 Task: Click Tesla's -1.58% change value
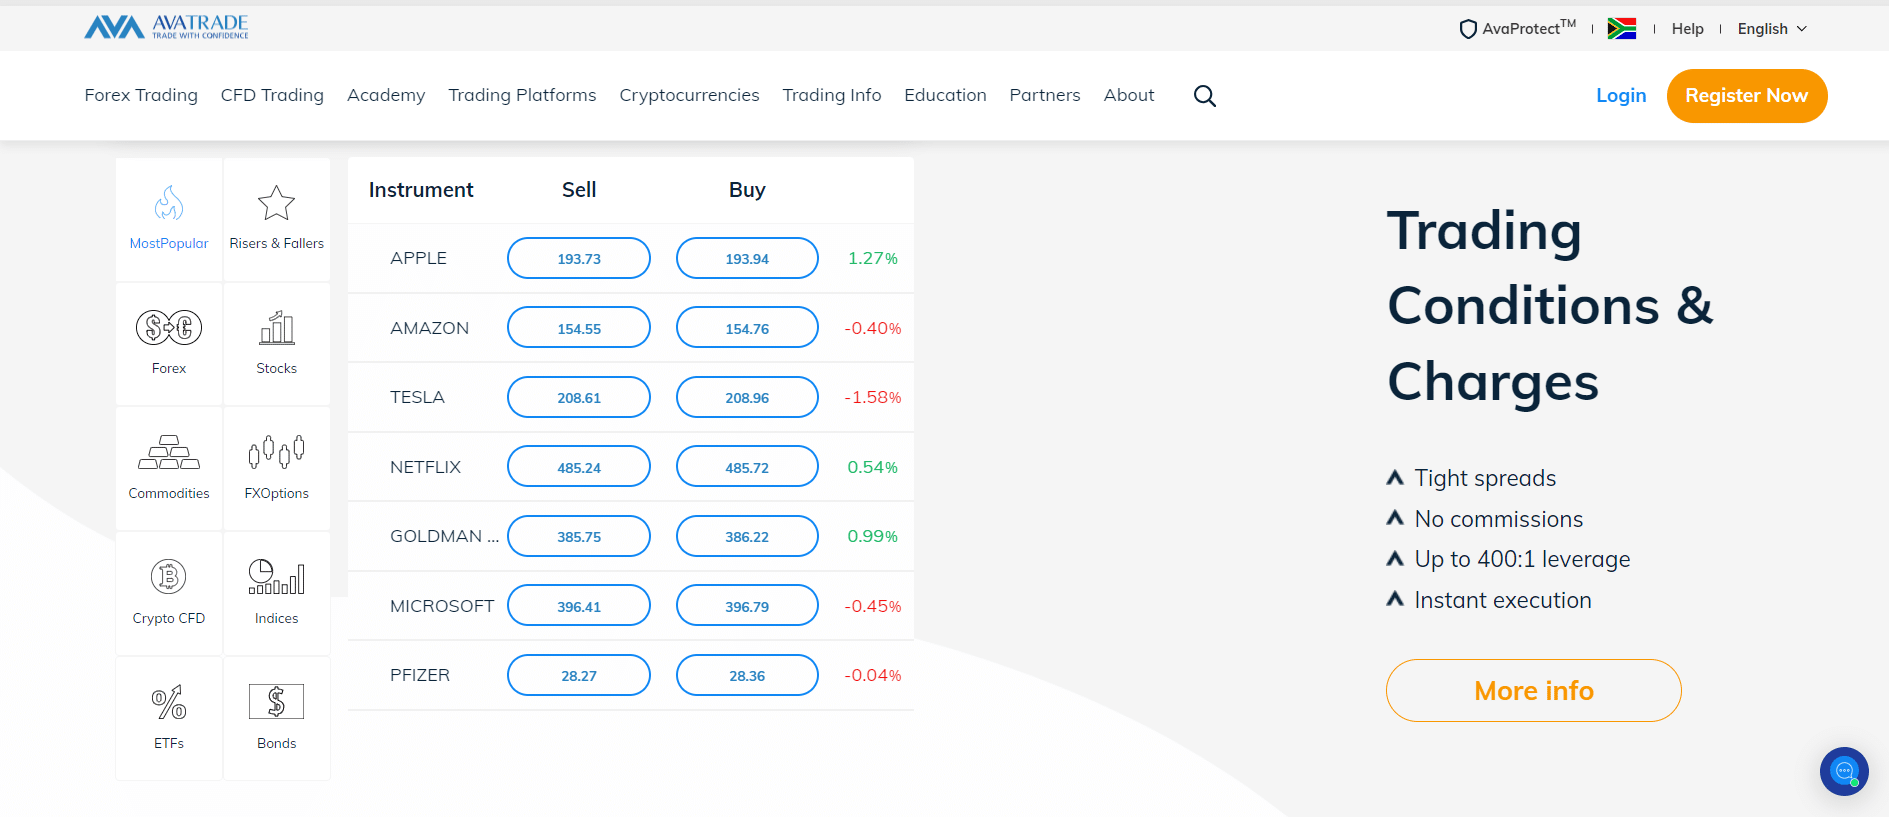[x=873, y=397]
